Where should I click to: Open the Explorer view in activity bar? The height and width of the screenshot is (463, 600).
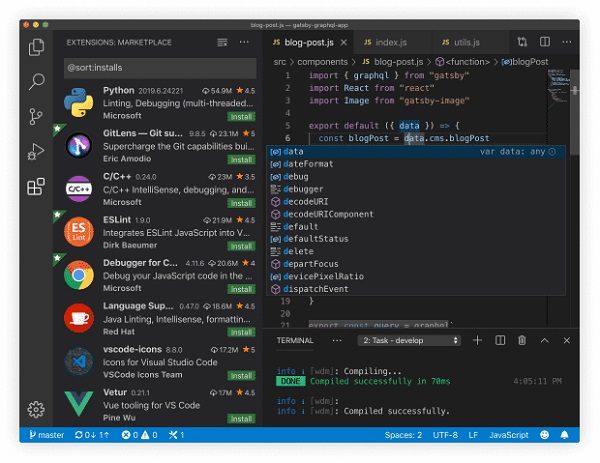[x=37, y=47]
